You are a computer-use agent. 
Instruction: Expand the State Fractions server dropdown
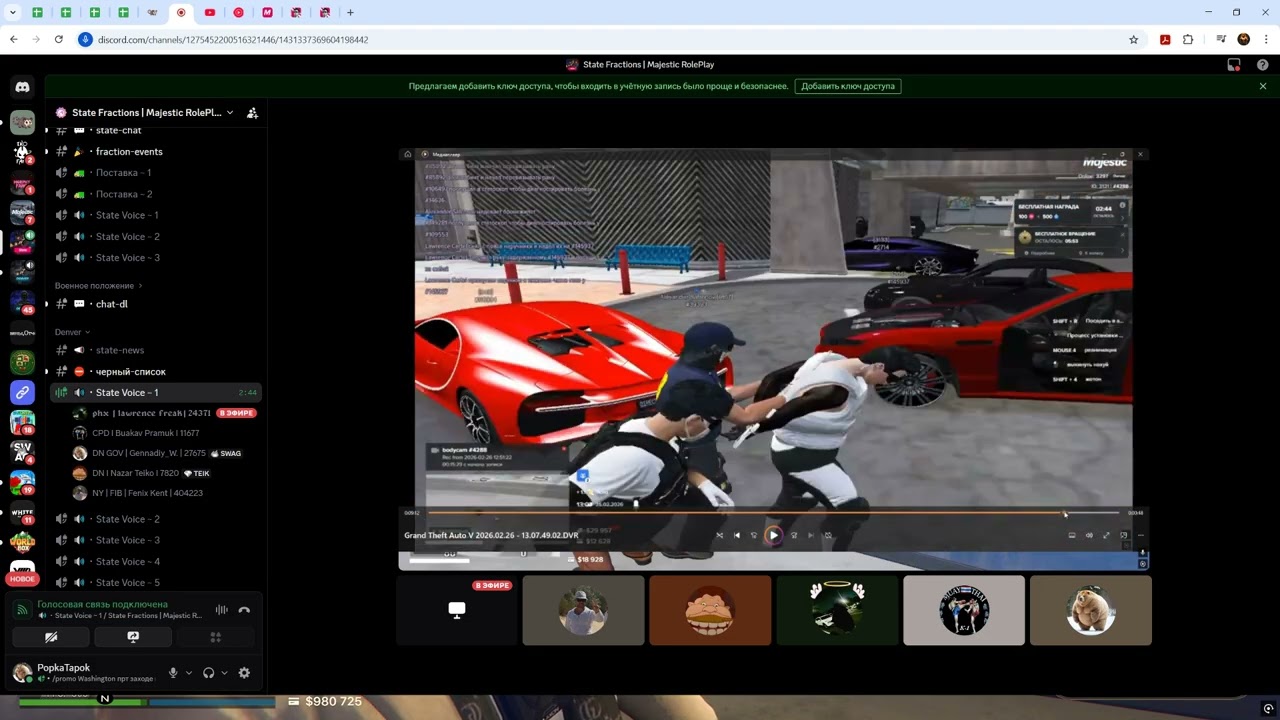pos(230,113)
